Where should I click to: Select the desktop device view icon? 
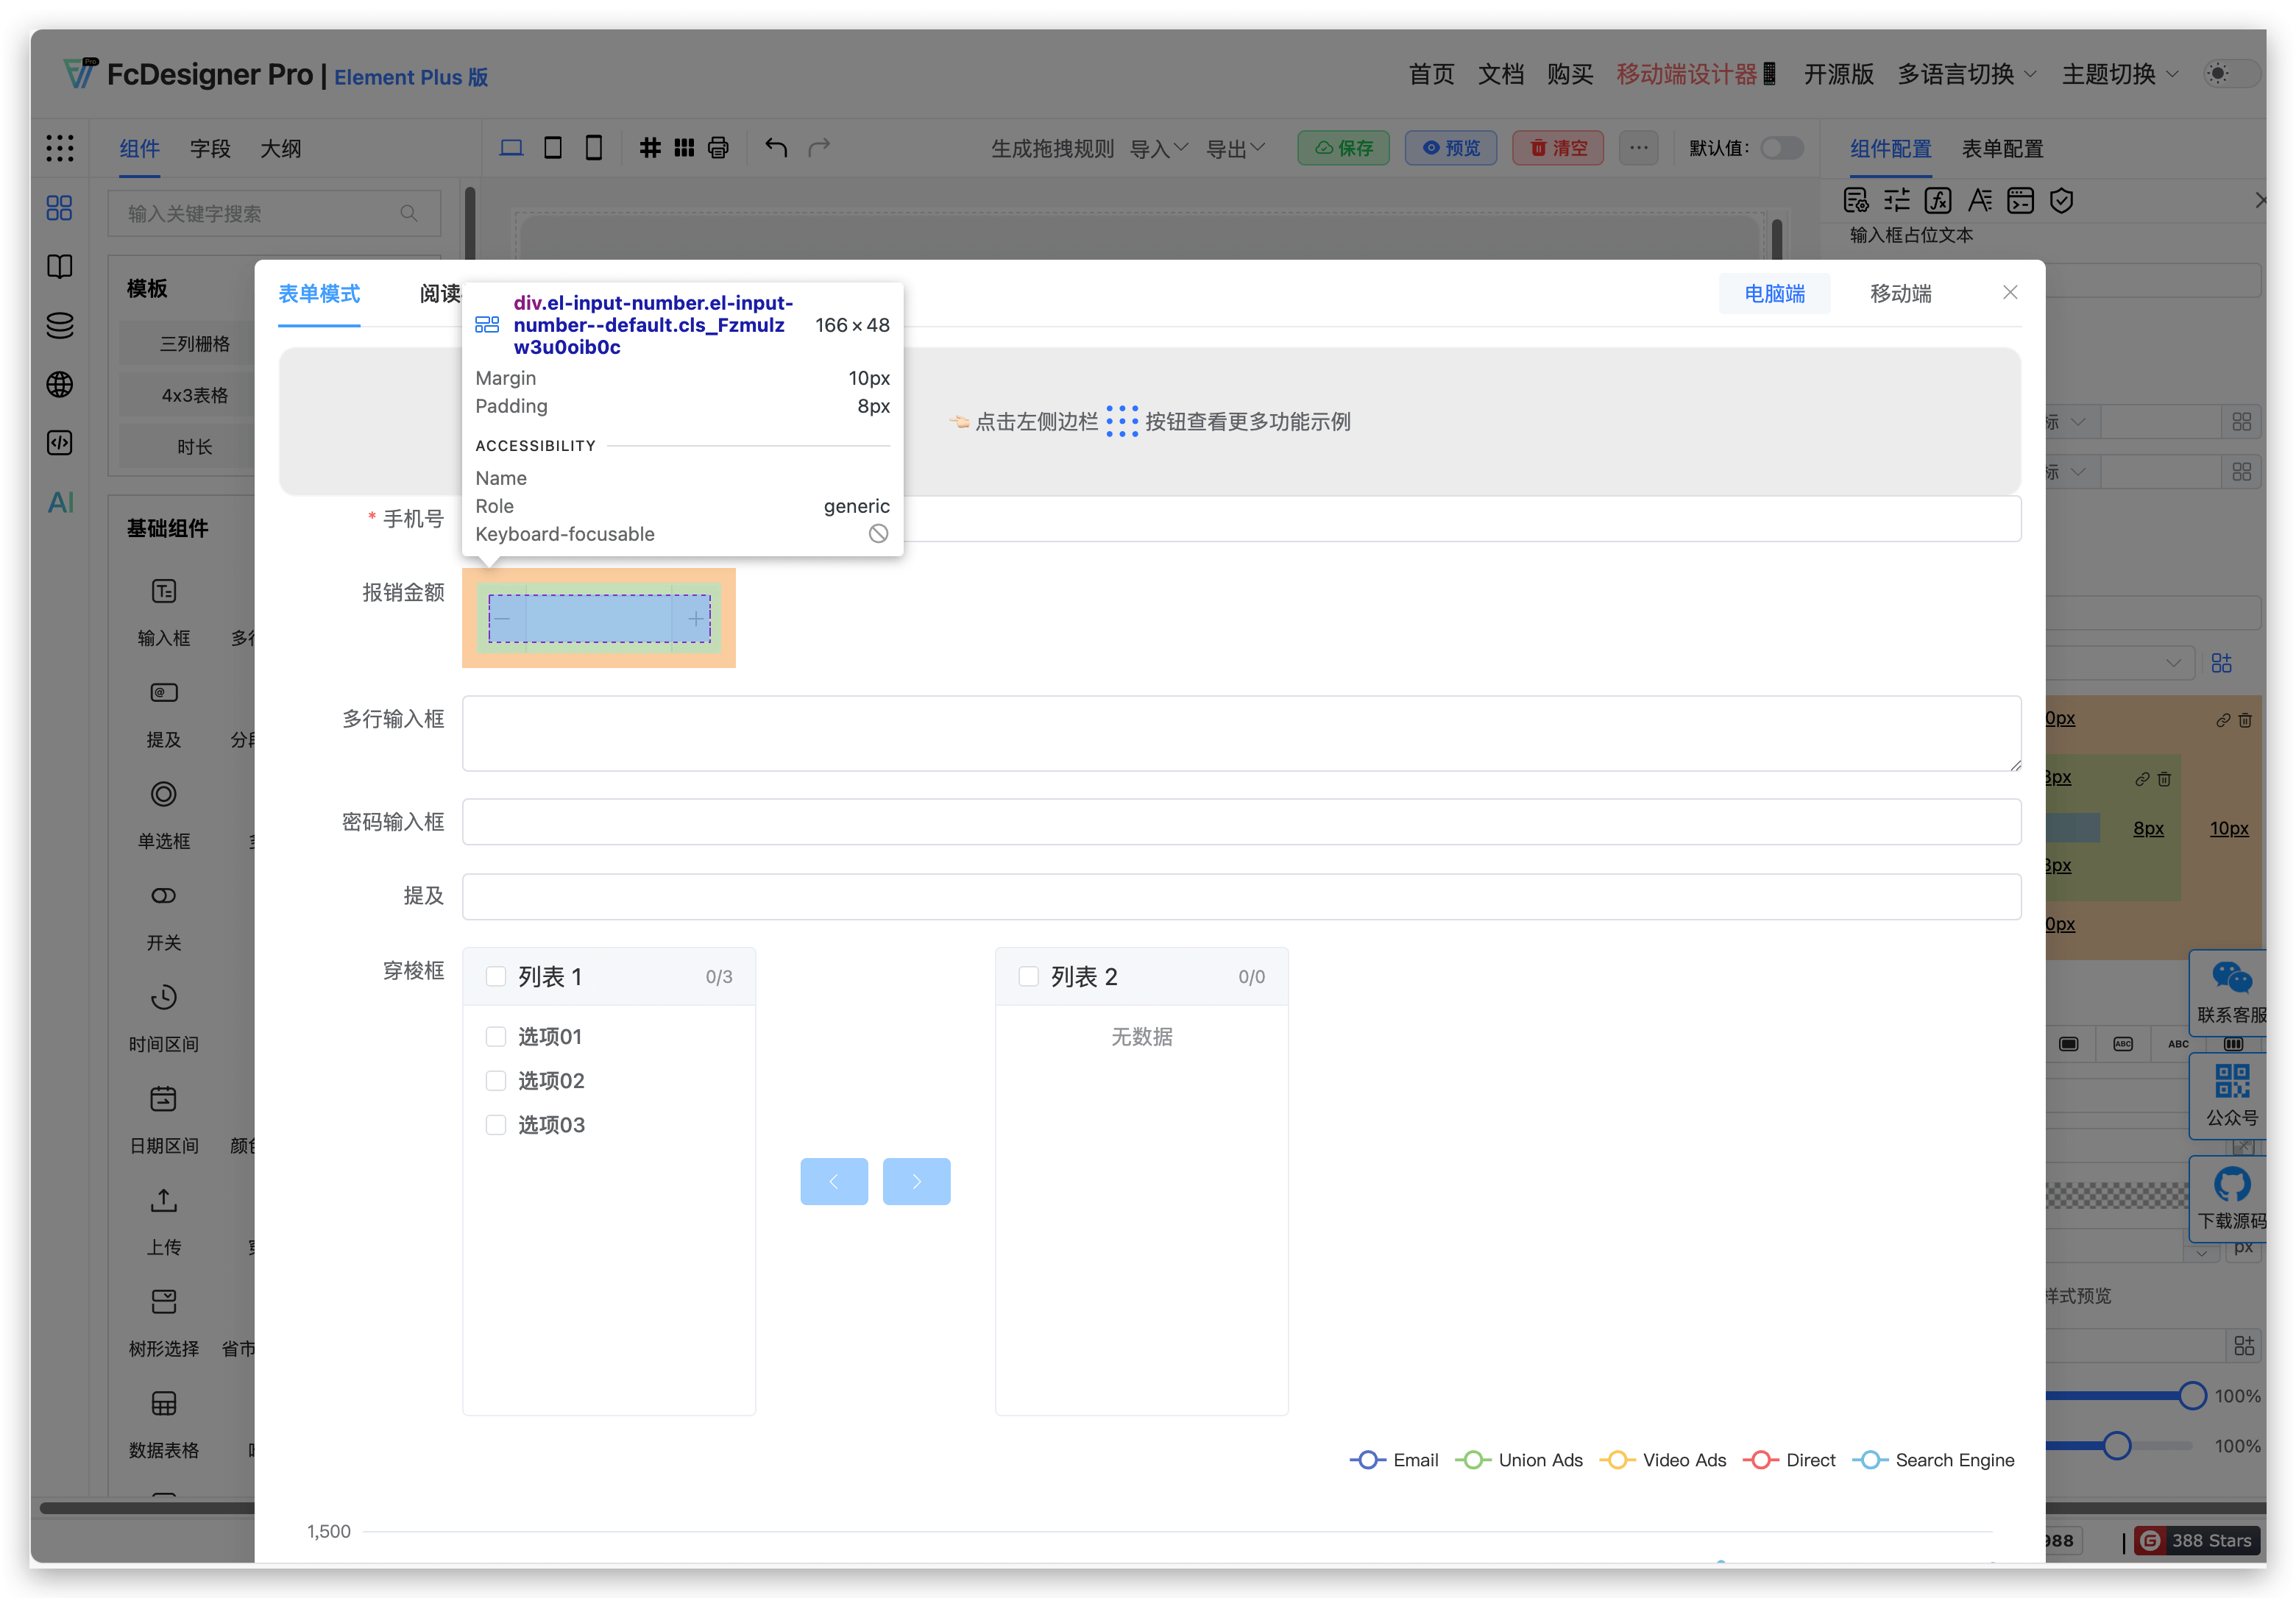coord(511,148)
